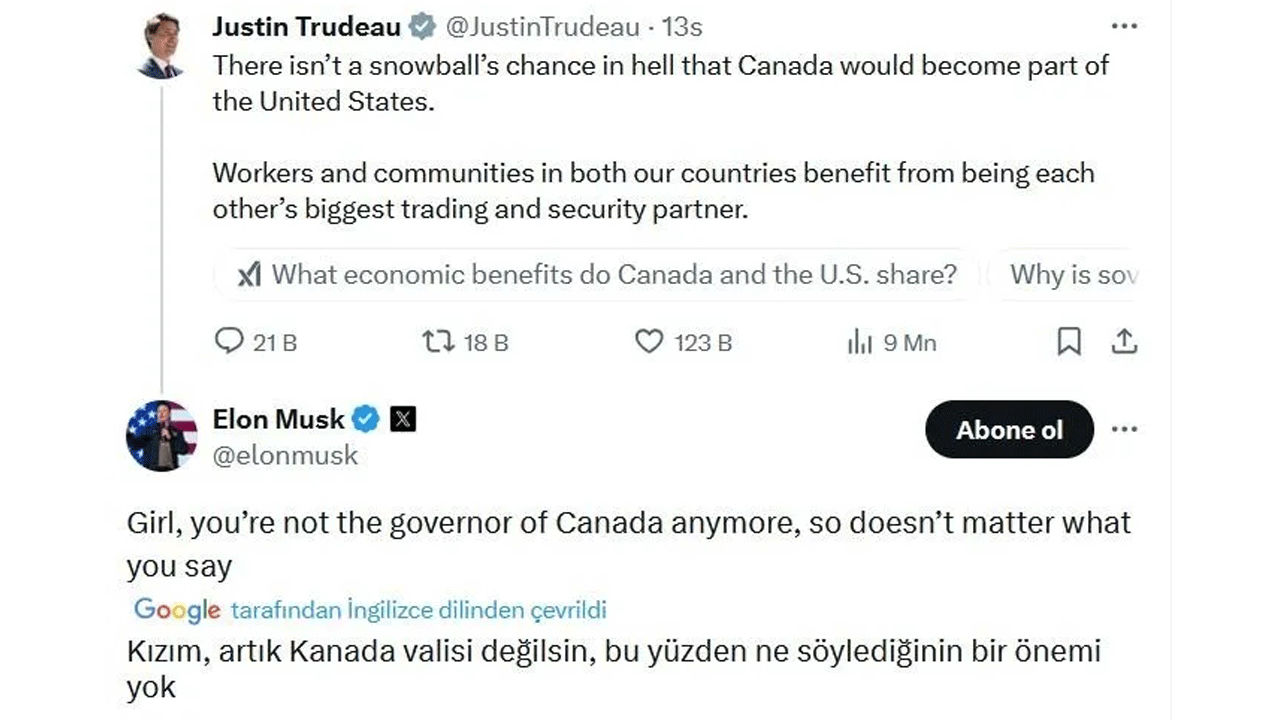Like Justin Trudeau's tweet
1280x720 pixels.
[x=649, y=342]
